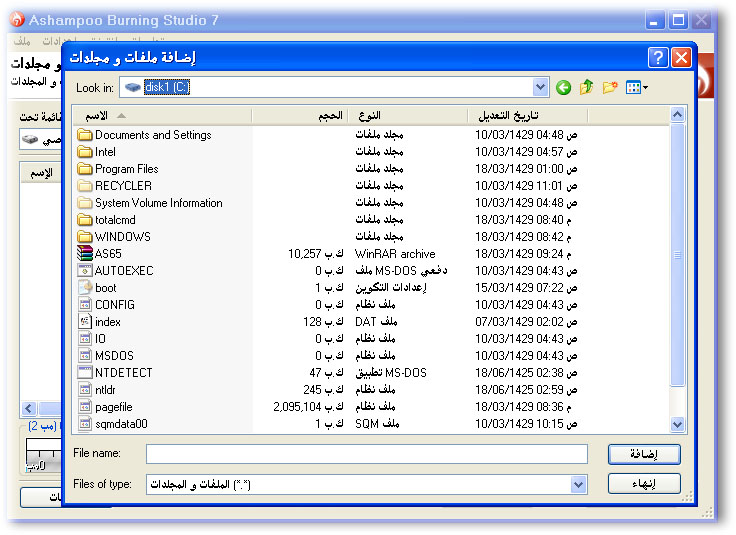
Task: Select the totalcmd folder icon
Action: 84,220
